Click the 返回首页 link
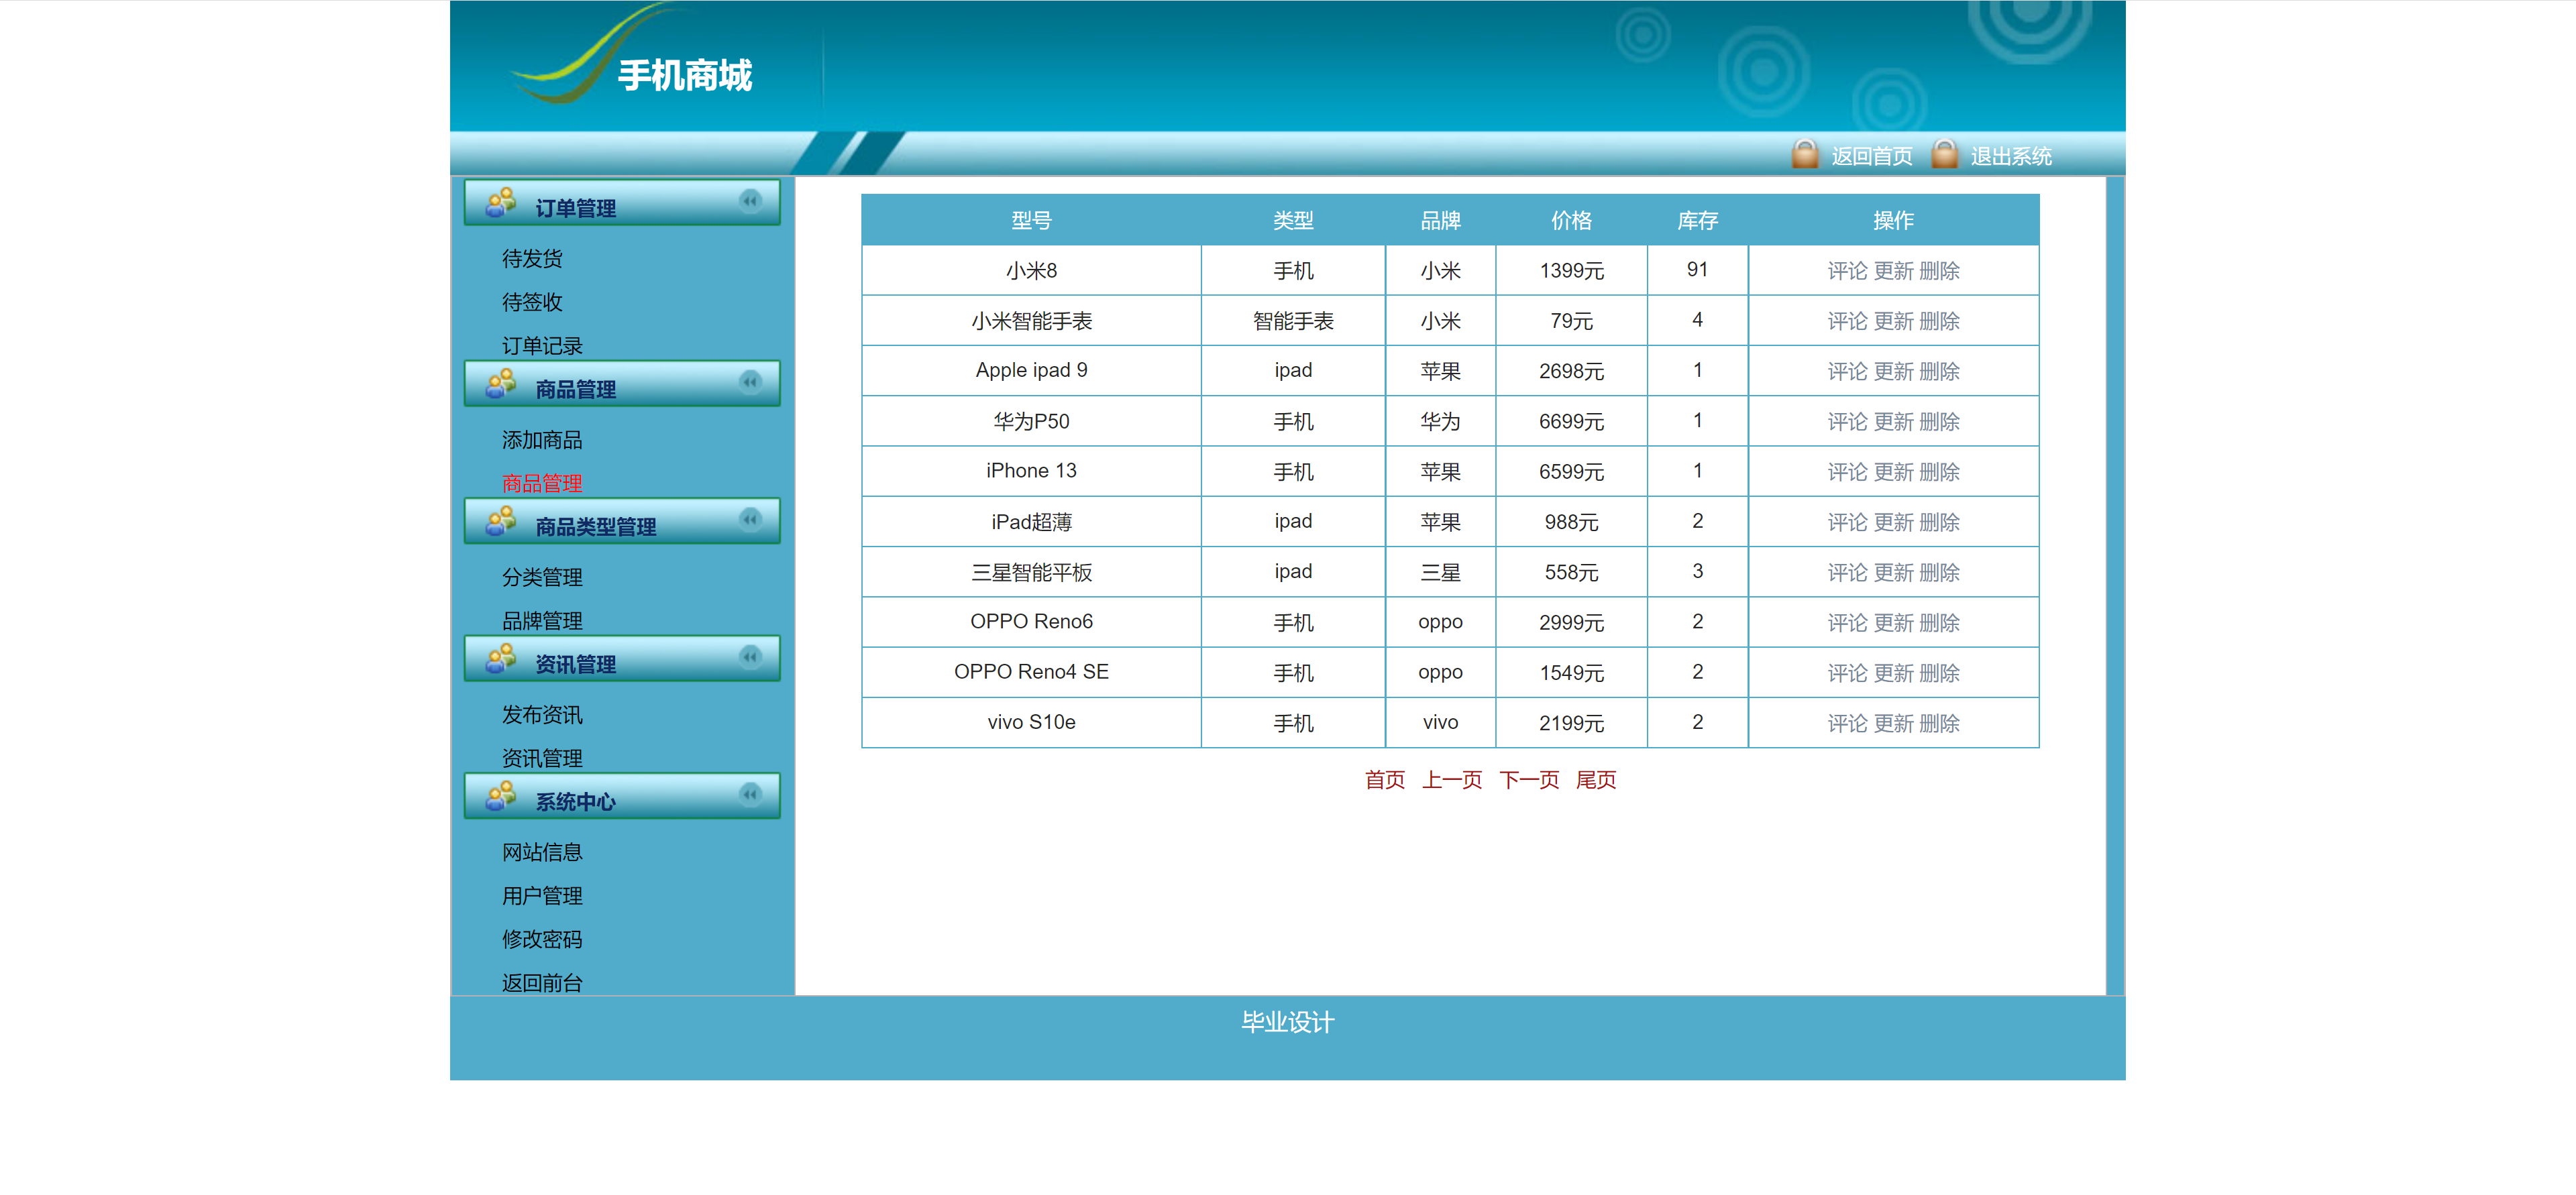The width and height of the screenshot is (2576, 1195). pyautogui.click(x=1871, y=157)
